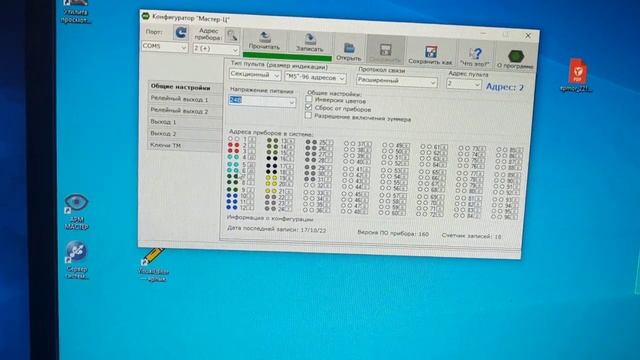The height and width of the screenshot is (360, 640).
Task: Click the Записать toolbar button
Action: coord(310,42)
